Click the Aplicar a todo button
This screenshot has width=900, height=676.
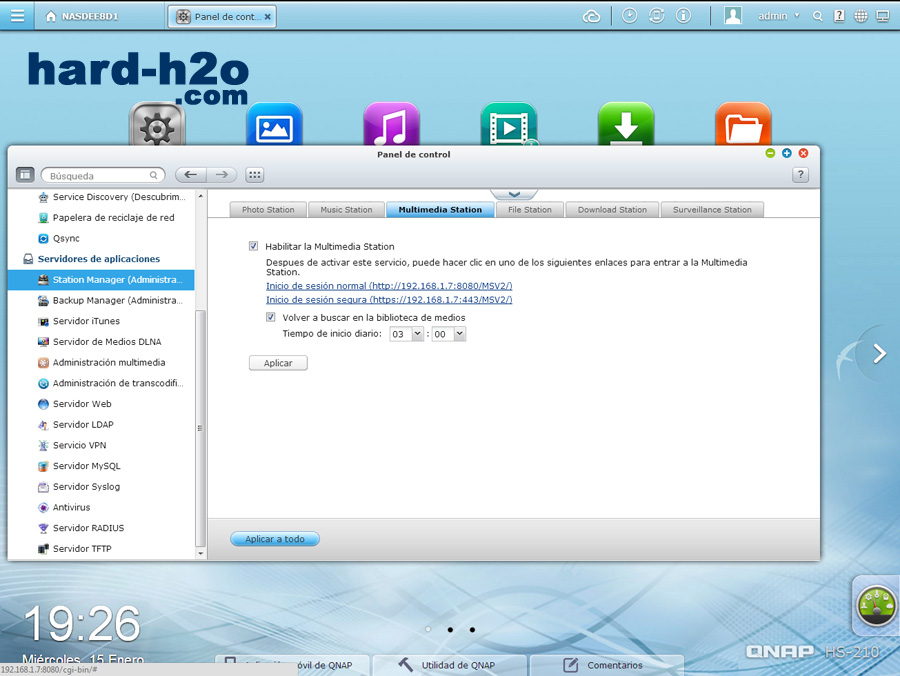tap(275, 539)
